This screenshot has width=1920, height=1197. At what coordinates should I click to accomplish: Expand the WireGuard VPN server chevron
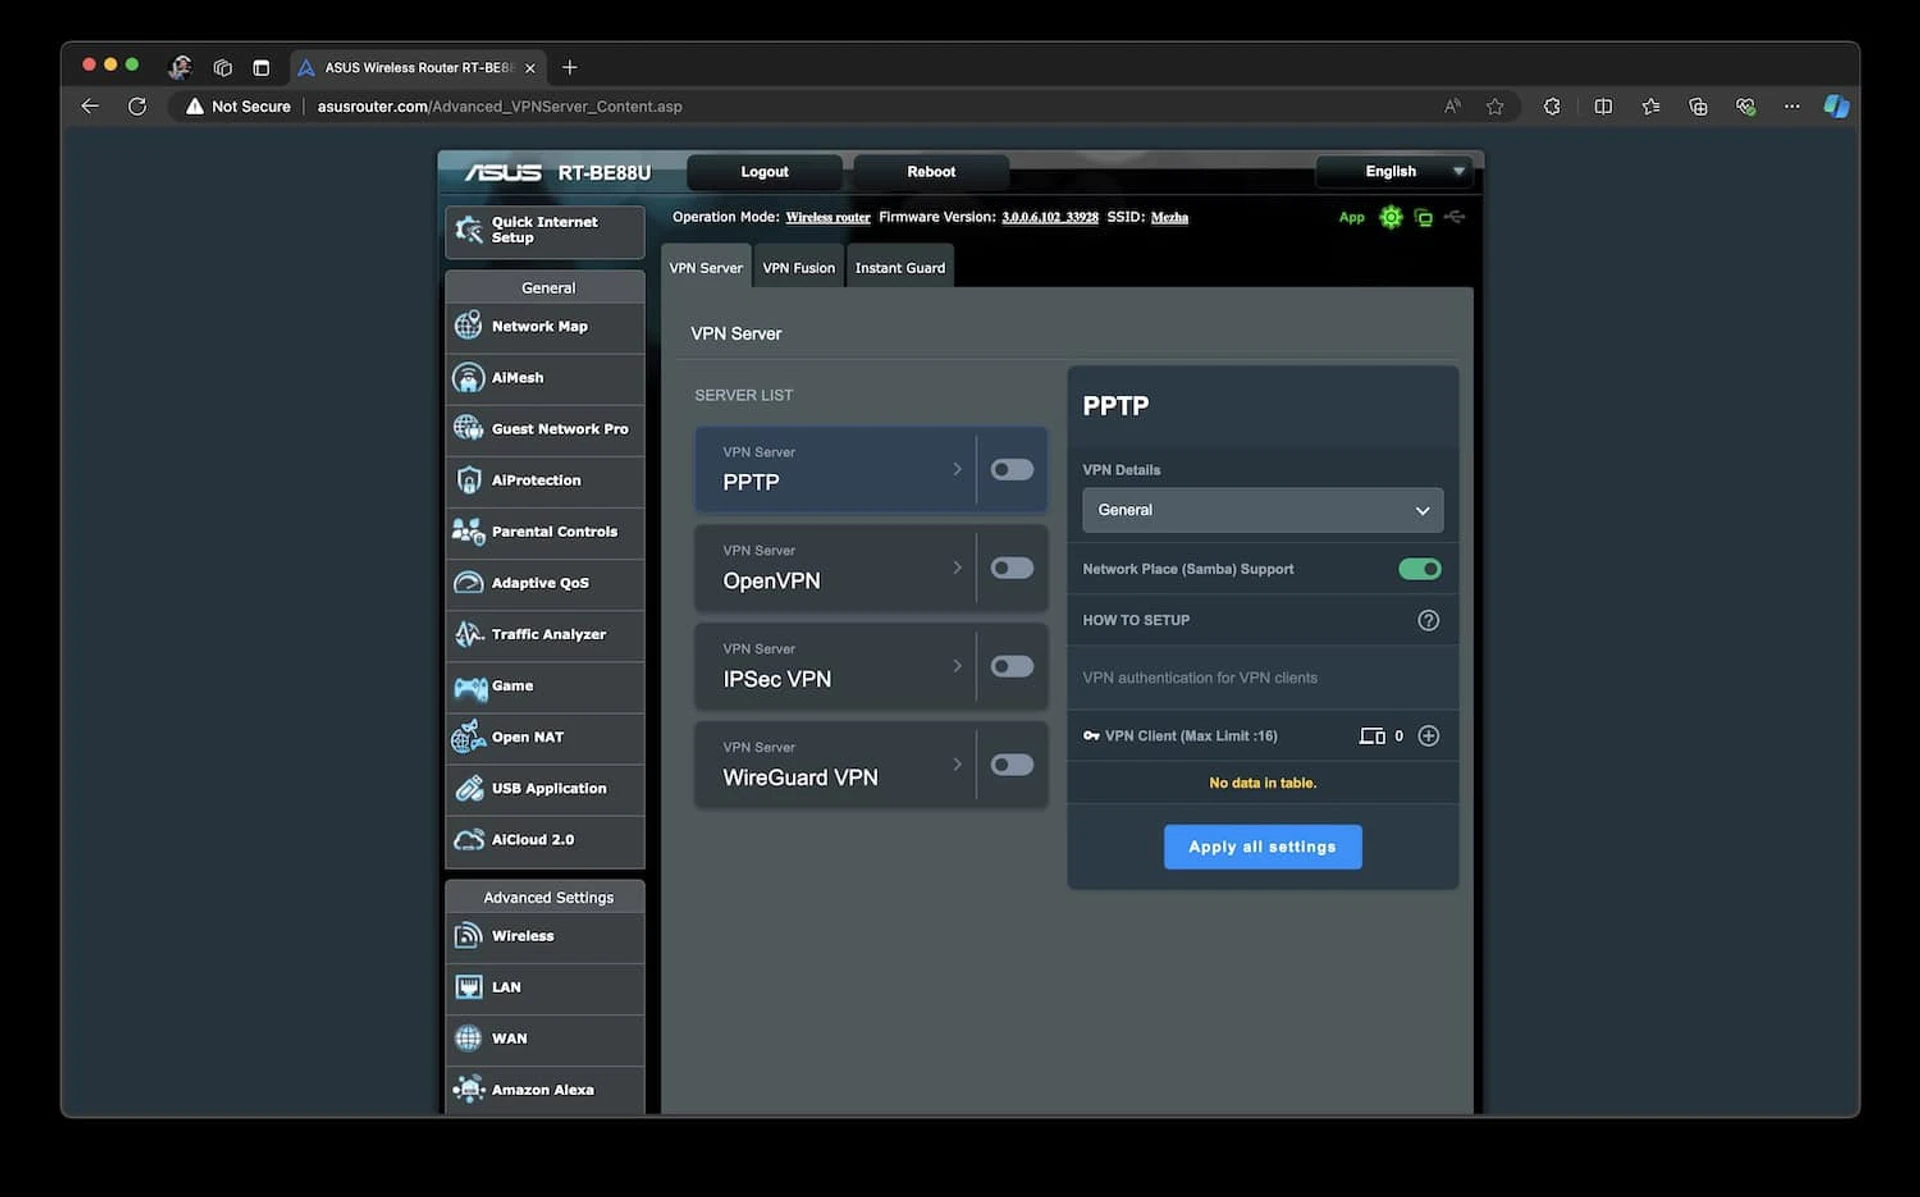coord(957,765)
